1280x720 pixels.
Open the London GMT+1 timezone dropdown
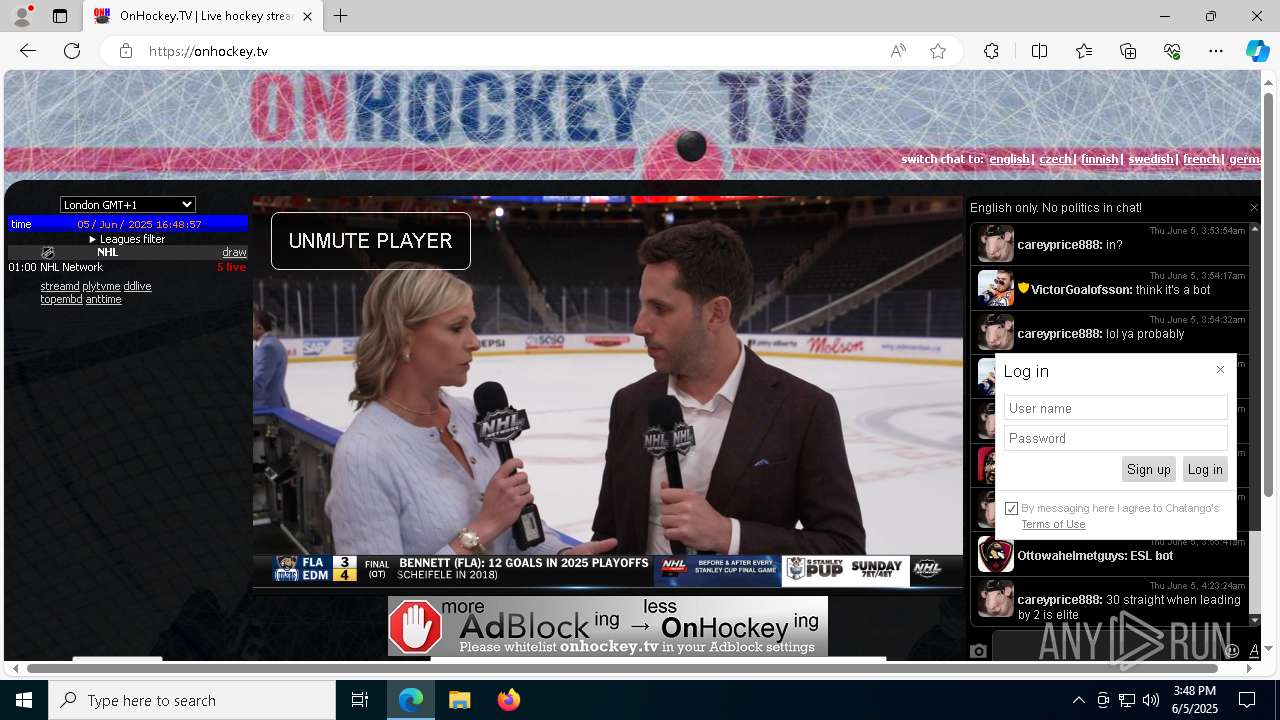tap(127, 205)
